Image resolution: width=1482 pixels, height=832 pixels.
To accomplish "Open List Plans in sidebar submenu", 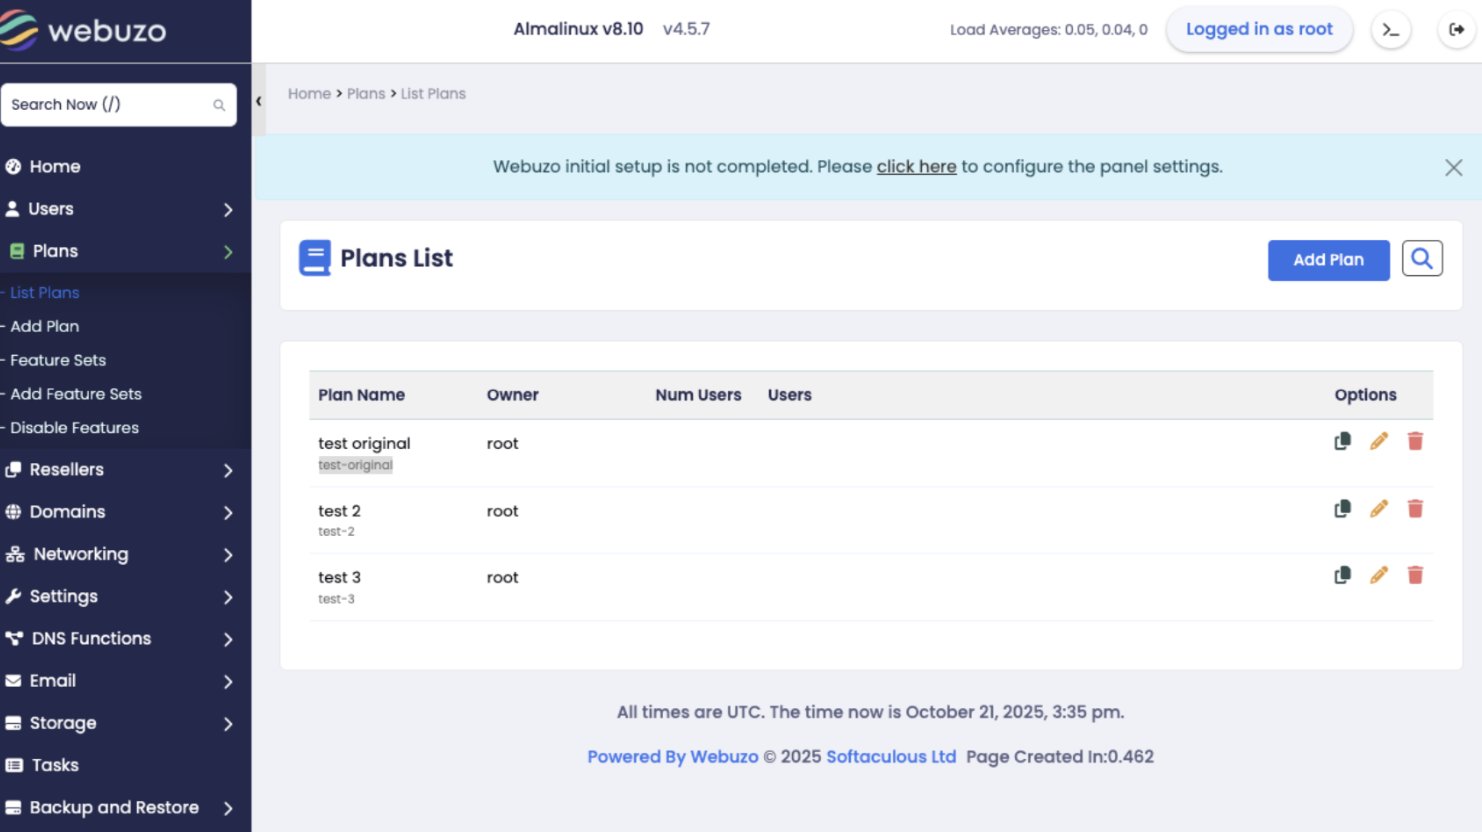I will pos(45,293).
